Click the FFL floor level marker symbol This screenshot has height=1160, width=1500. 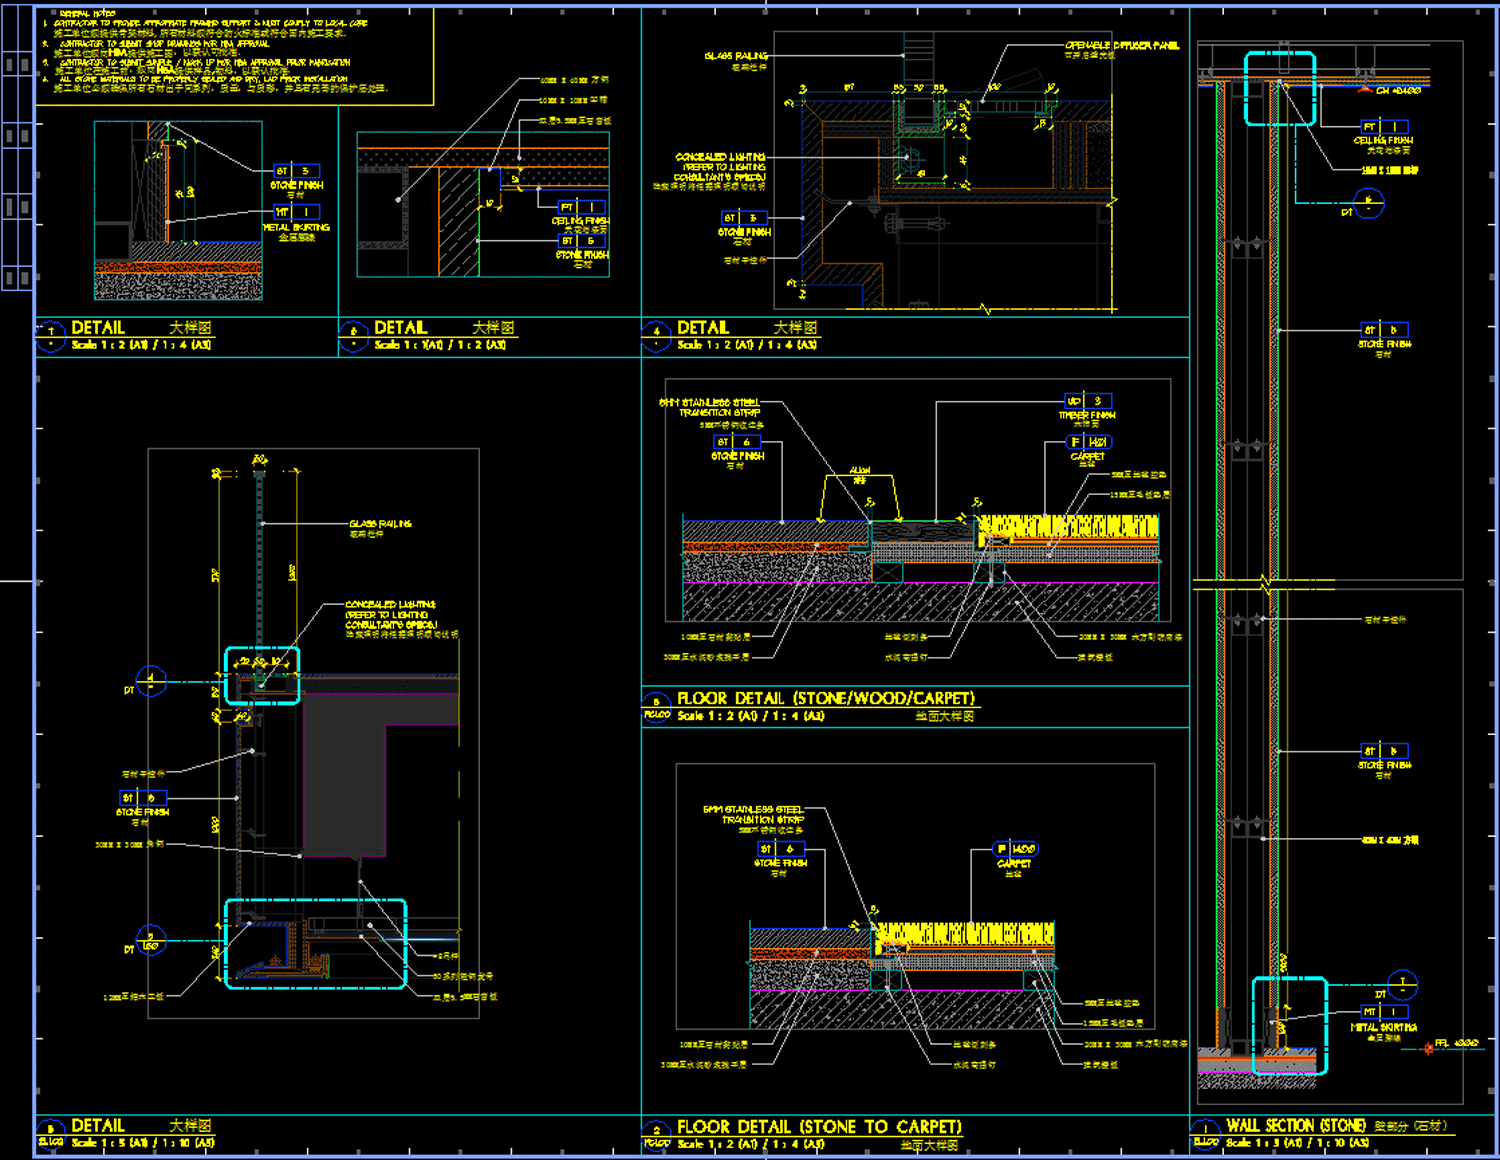tap(1428, 1048)
